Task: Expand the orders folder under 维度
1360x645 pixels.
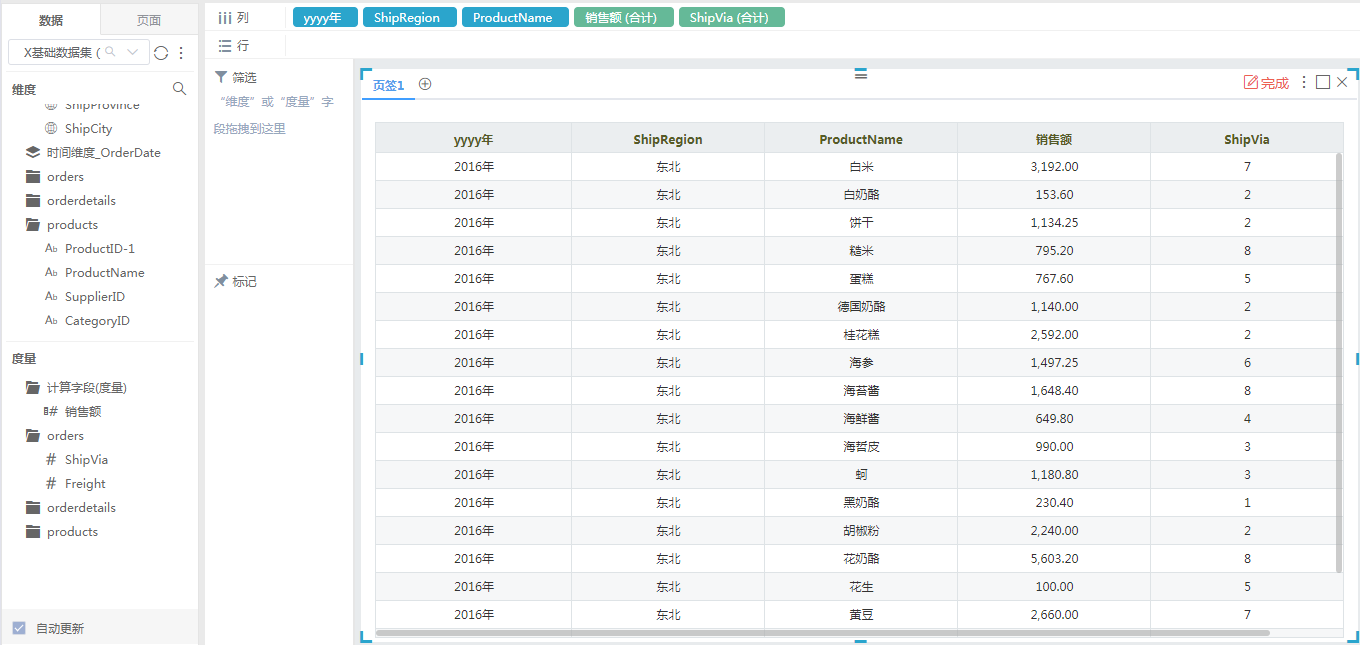Action: (33, 177)
